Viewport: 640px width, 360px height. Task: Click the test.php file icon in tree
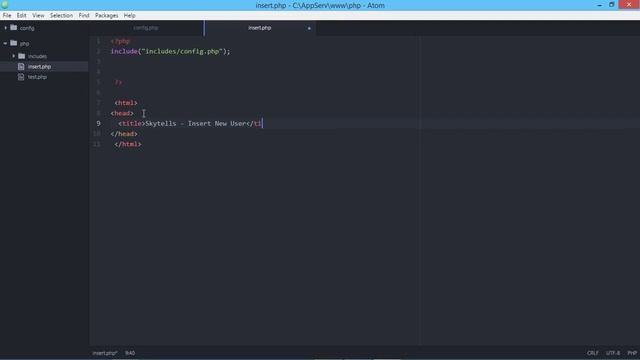pos(21,77)
